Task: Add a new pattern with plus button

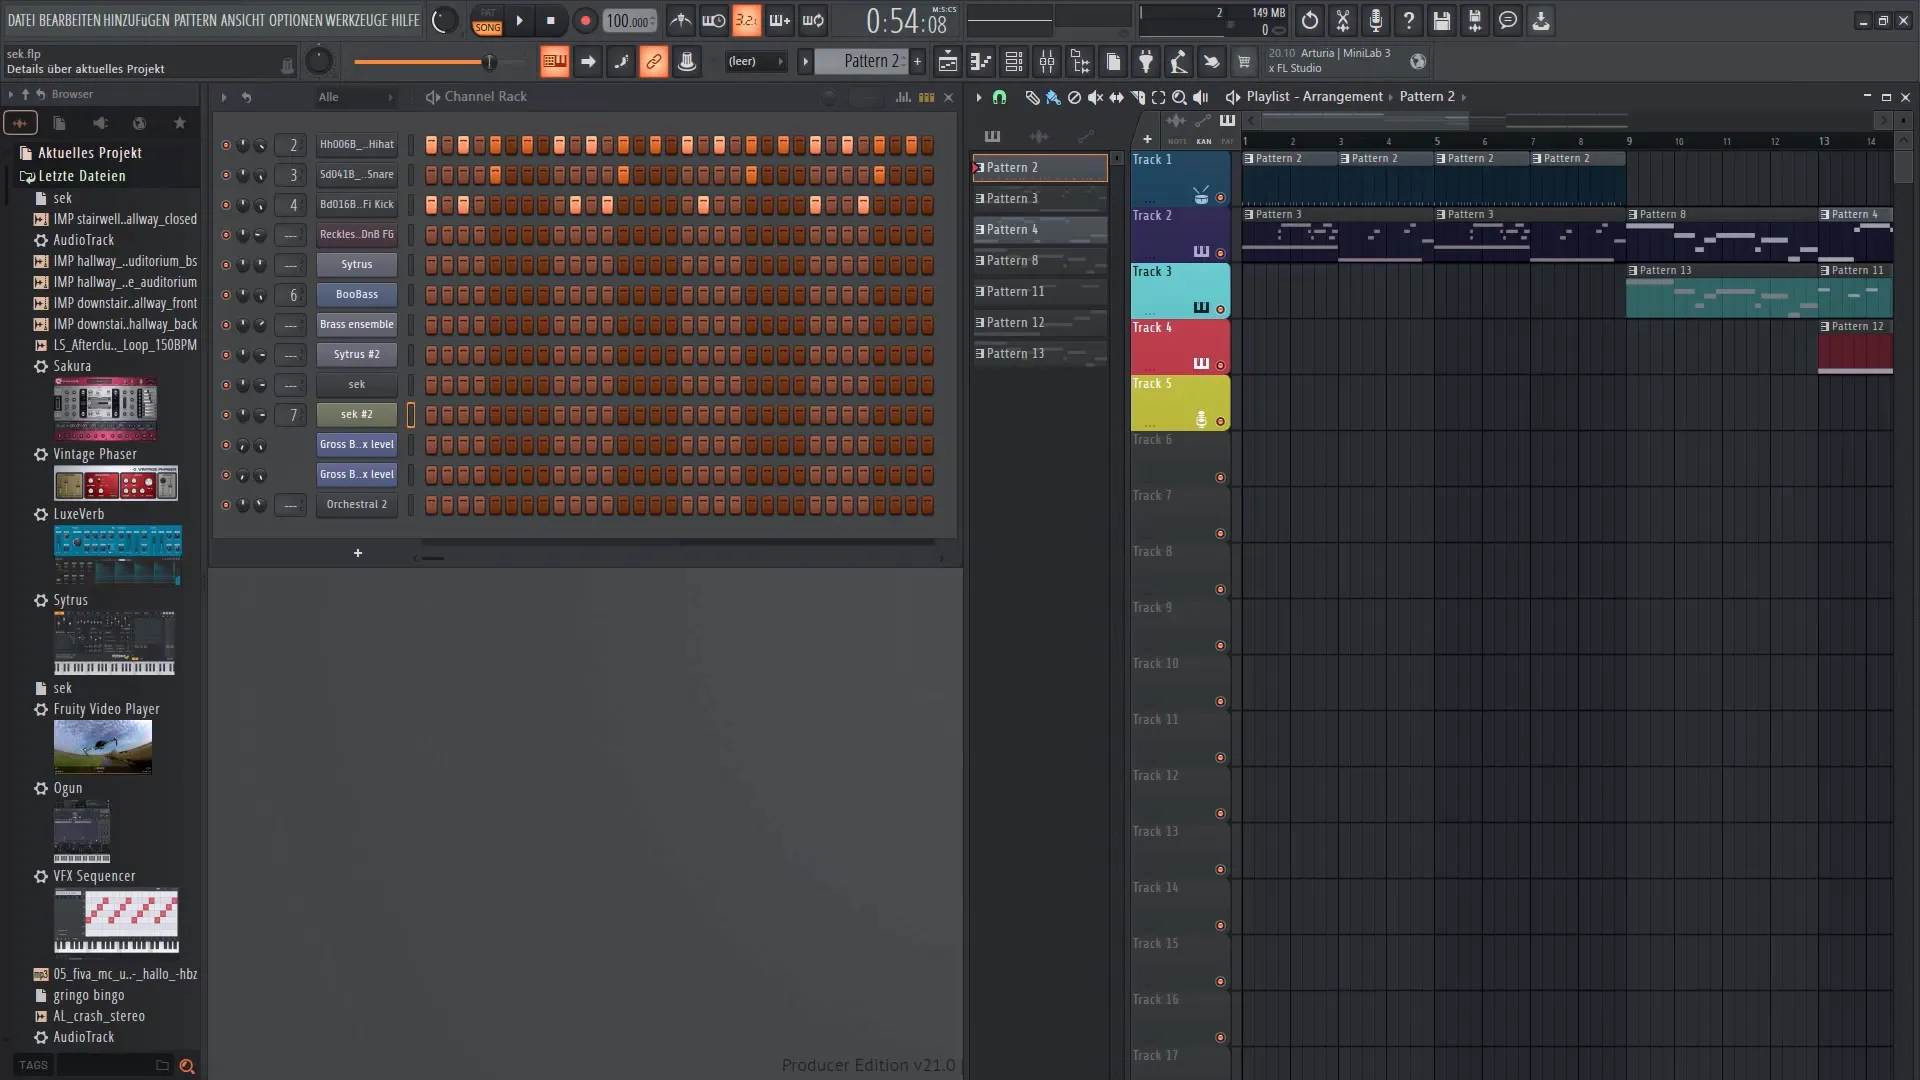Action: (x=917, y=62)
